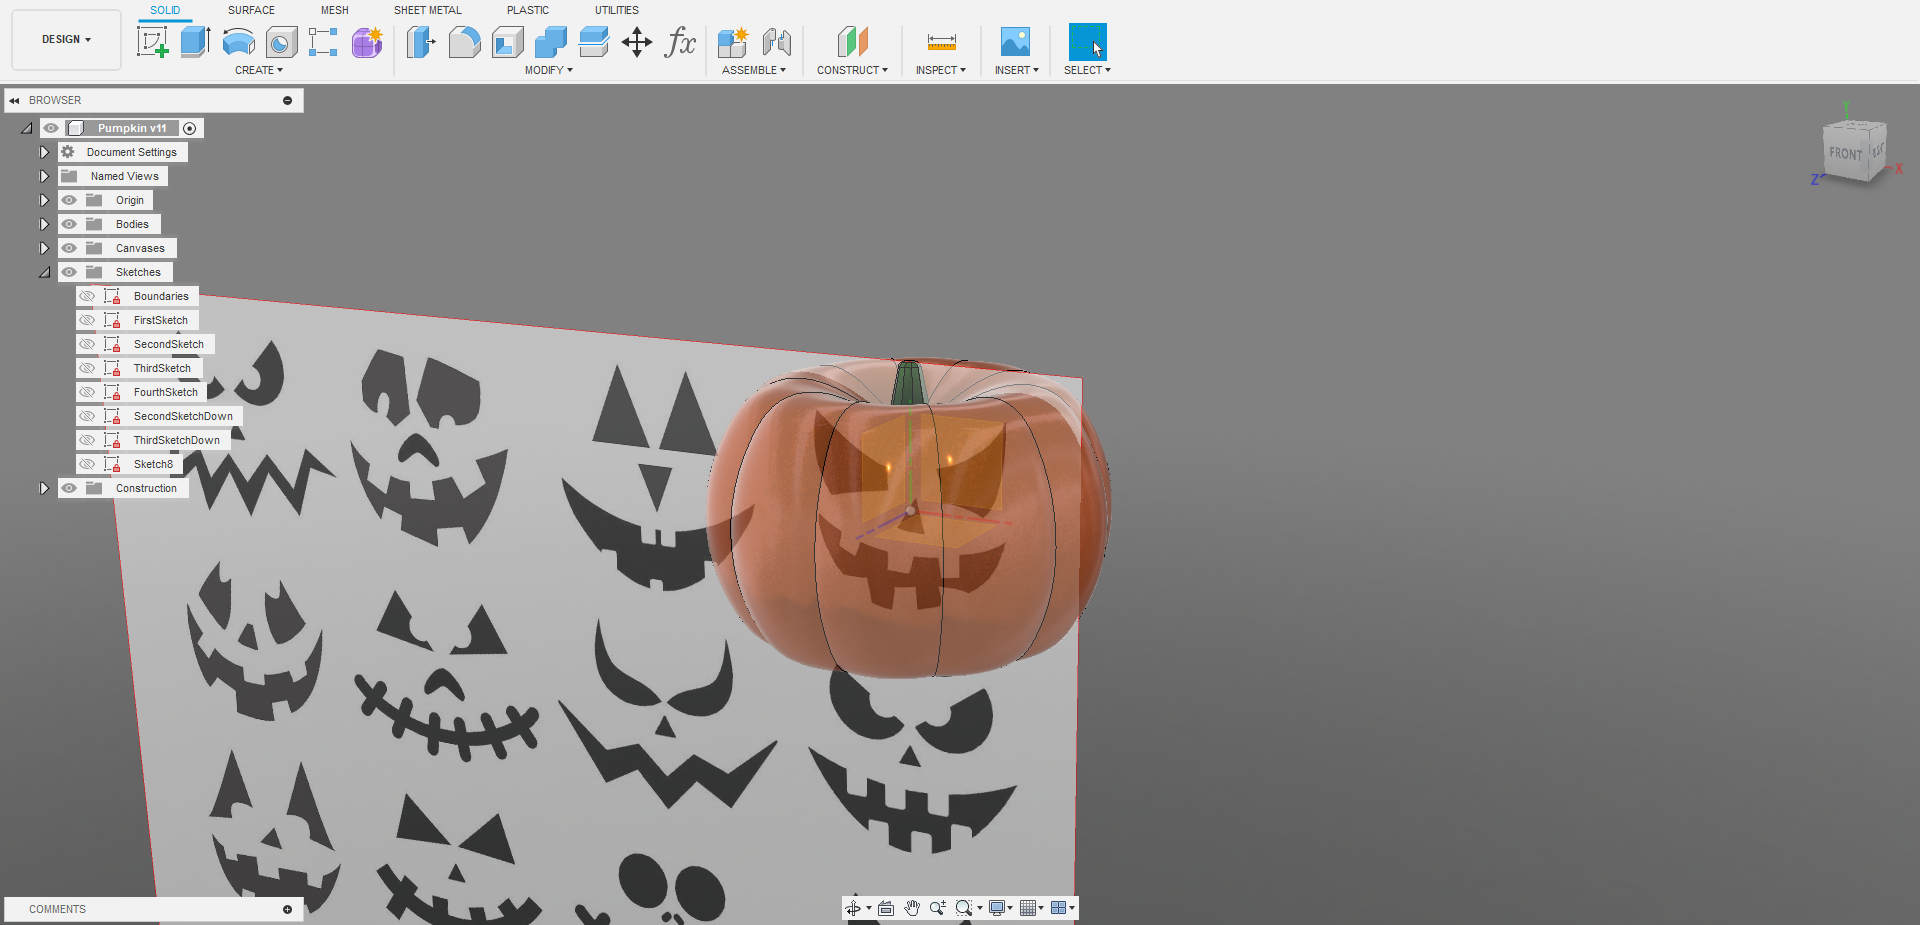Switch to the SURFACE tab
Image resolution: width=1920 pixels, height=925 pixels.
pos(251,10)
